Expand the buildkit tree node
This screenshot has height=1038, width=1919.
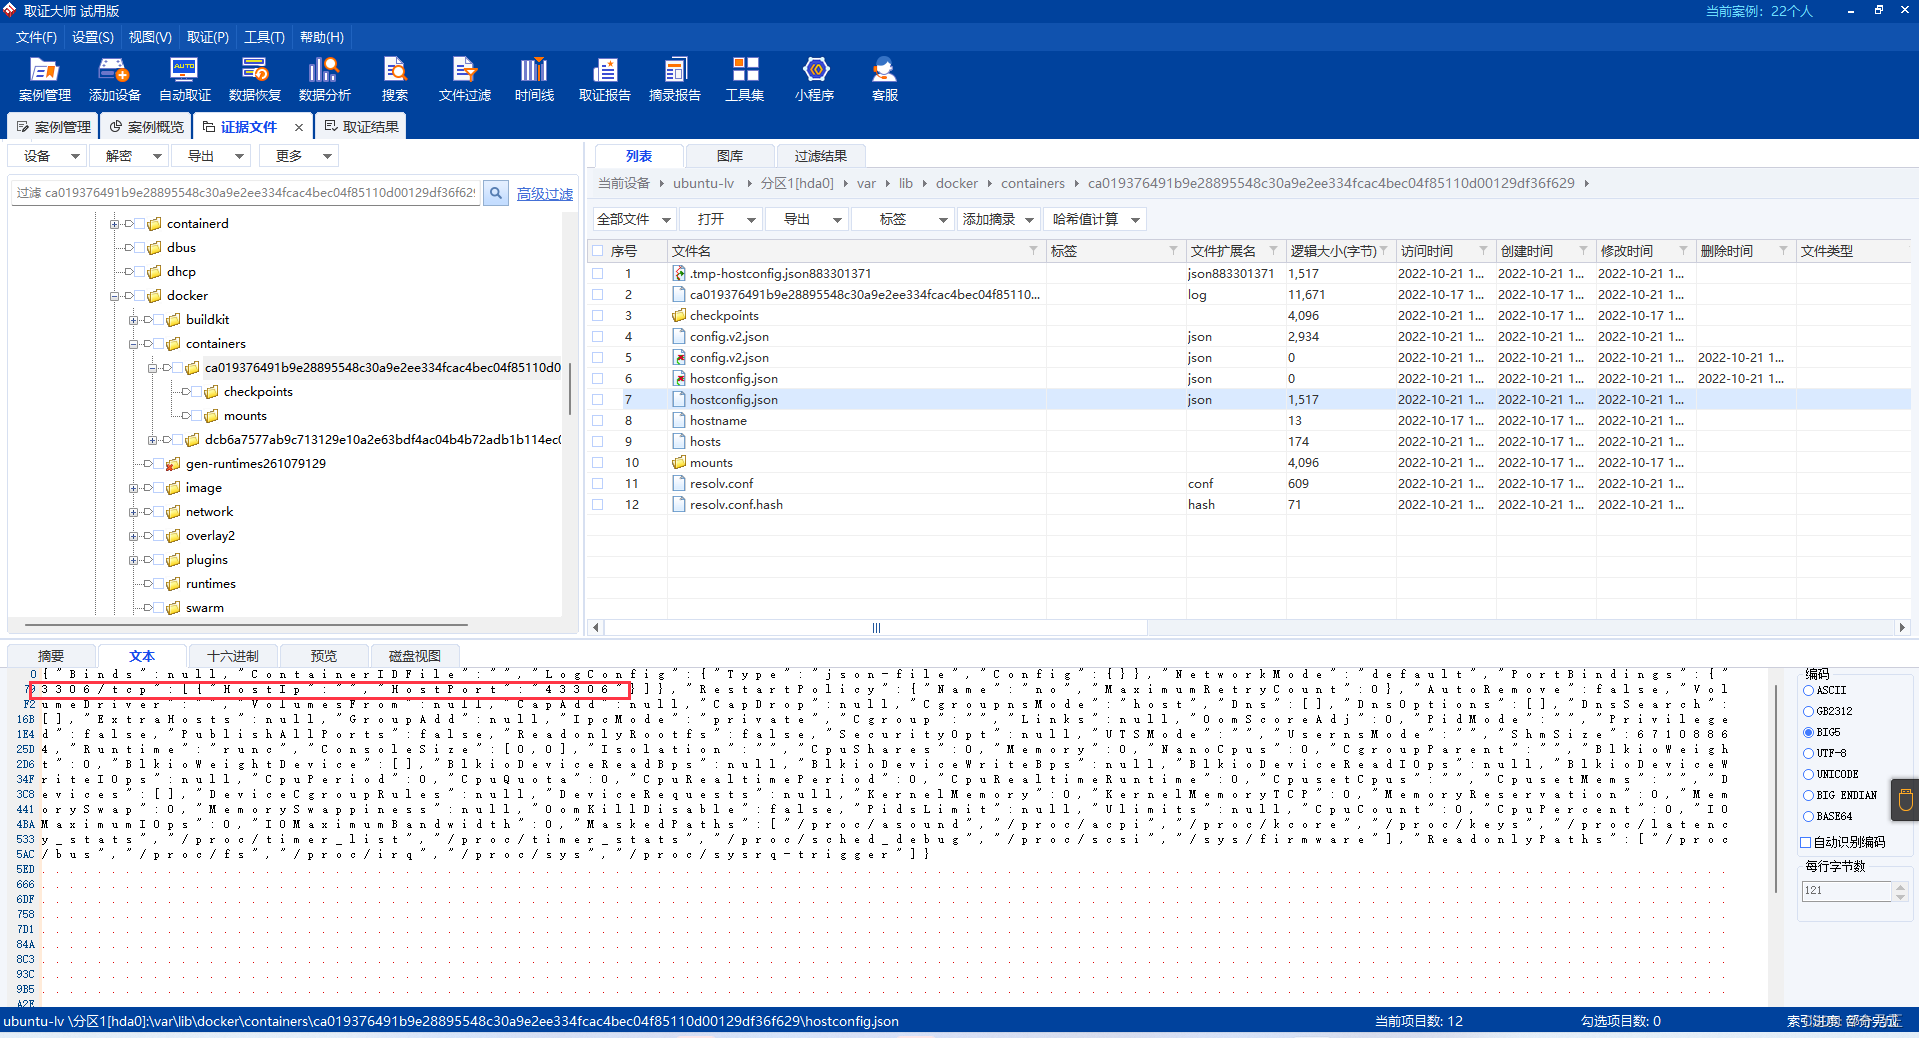(133, 320)
